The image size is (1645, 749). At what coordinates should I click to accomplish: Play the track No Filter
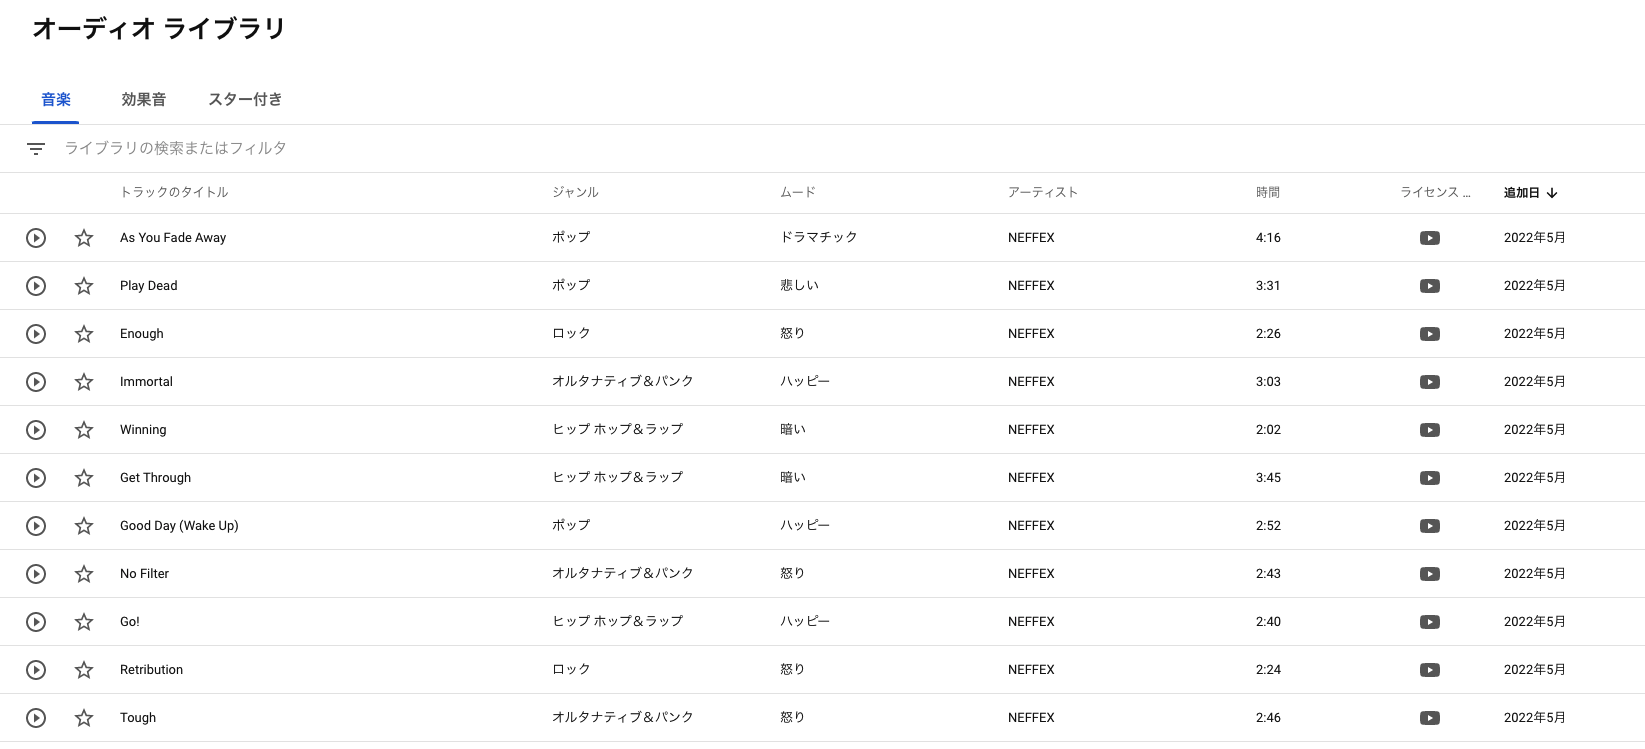tap(36, 574)
